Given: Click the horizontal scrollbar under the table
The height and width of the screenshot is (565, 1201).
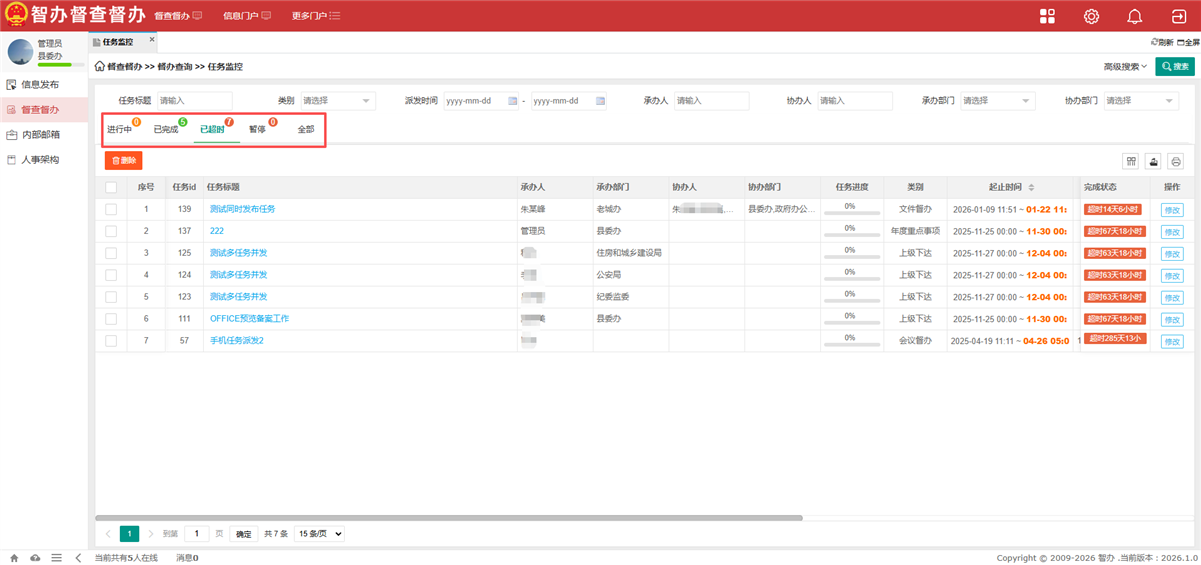Looking at the screenshot, I should [x=450, y=518].
